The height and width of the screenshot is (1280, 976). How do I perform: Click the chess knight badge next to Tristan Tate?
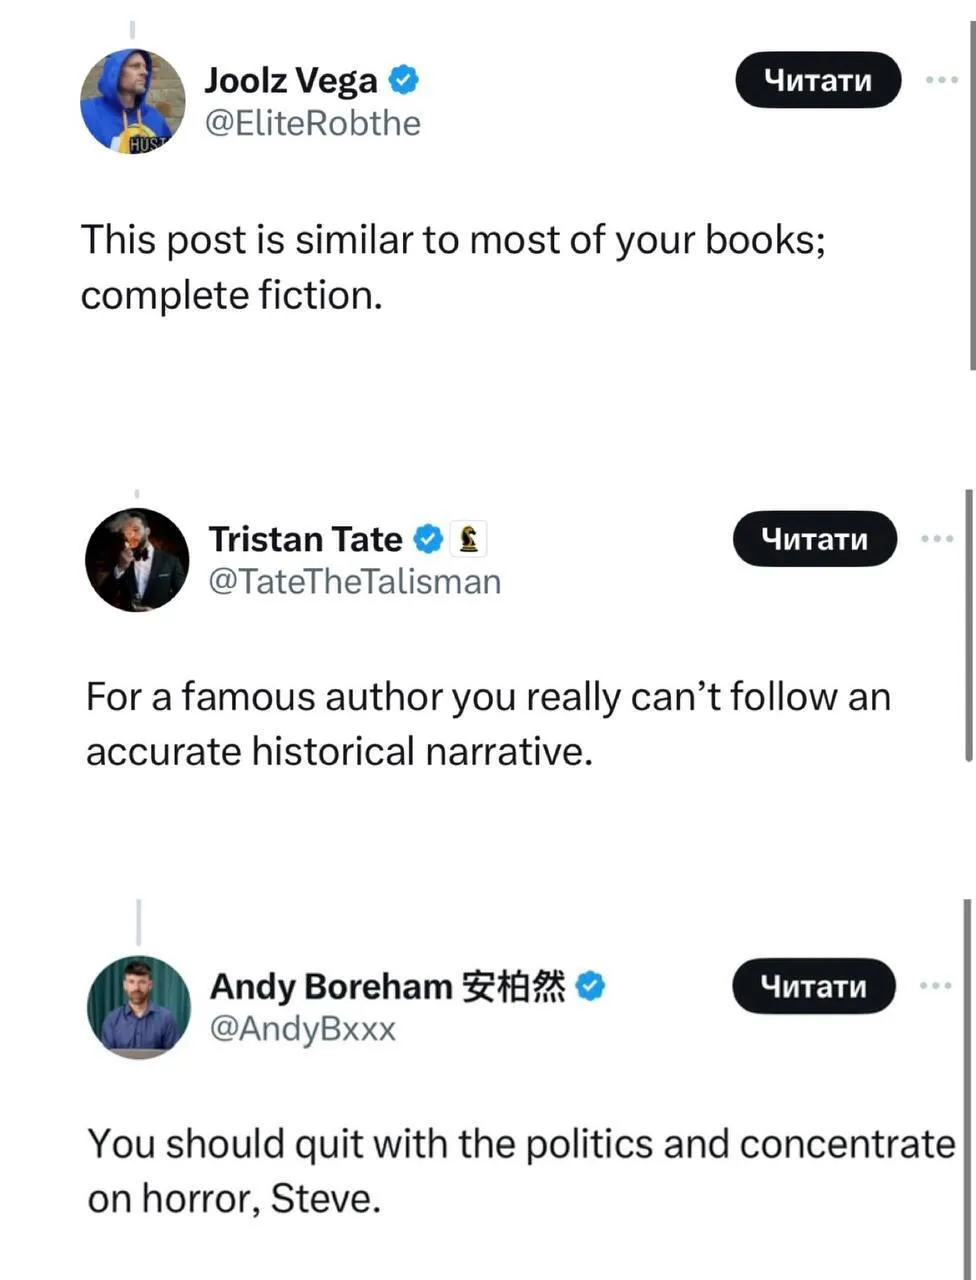coord(470,538)
